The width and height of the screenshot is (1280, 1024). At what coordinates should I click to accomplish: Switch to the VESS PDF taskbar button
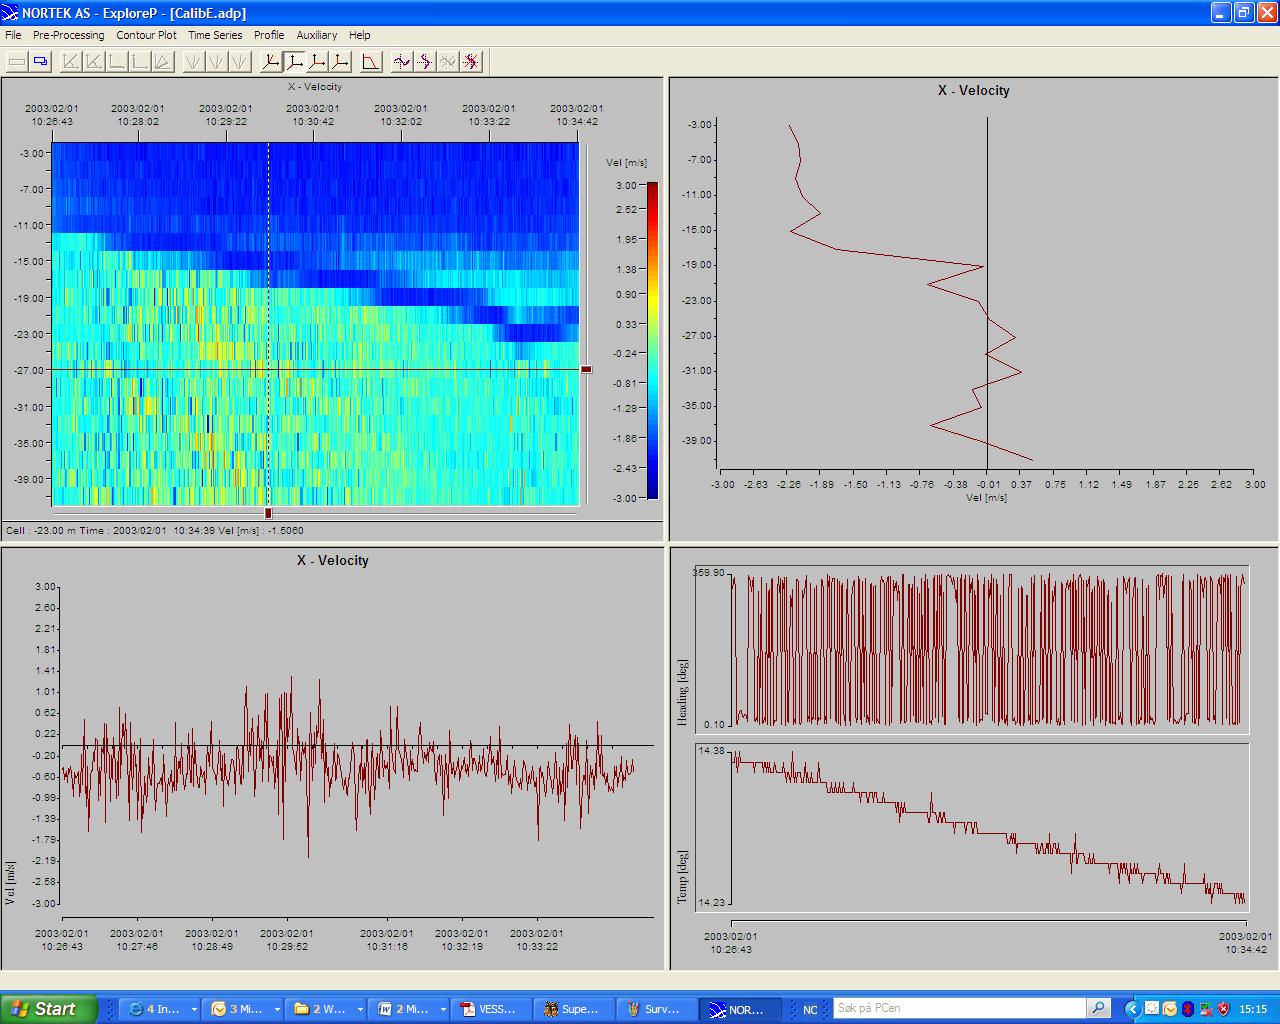pyautogui.click(x=490, y=1009)
